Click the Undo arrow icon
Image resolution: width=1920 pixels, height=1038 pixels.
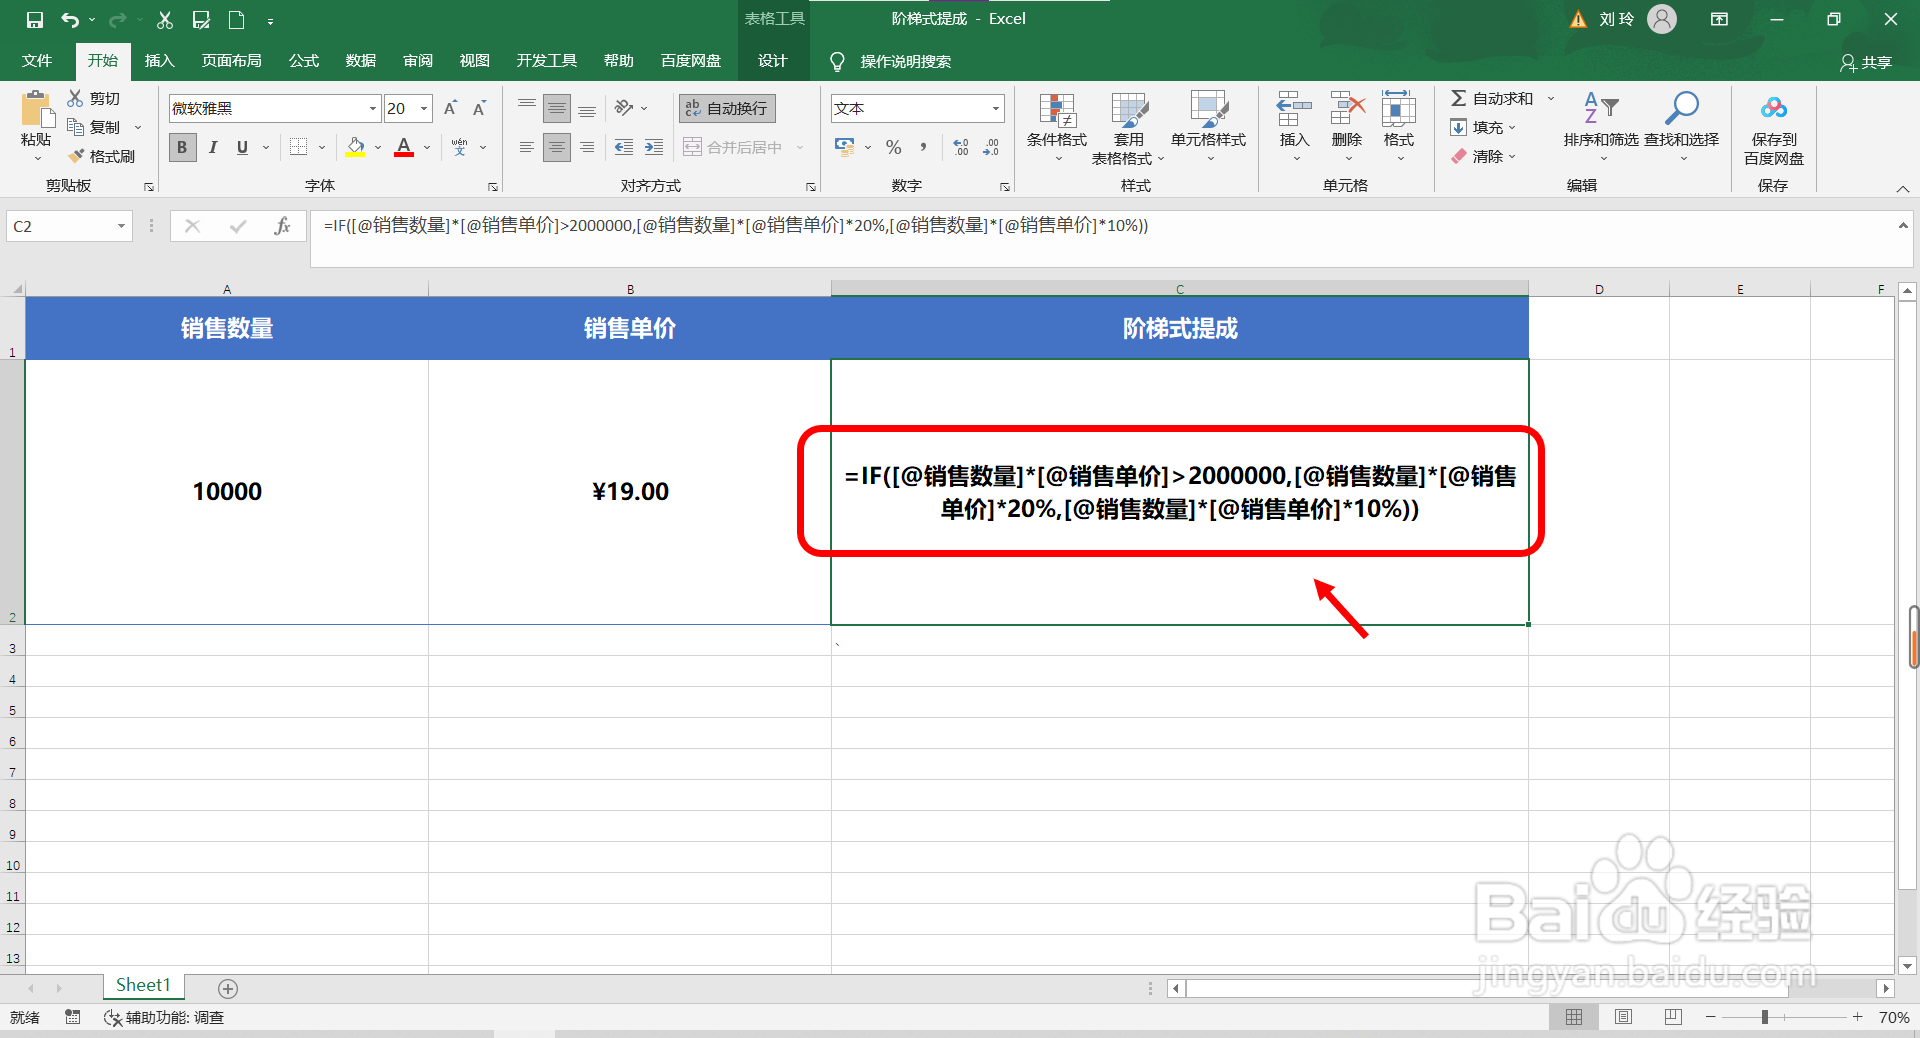pyautogui.click(x=69, y=20)
